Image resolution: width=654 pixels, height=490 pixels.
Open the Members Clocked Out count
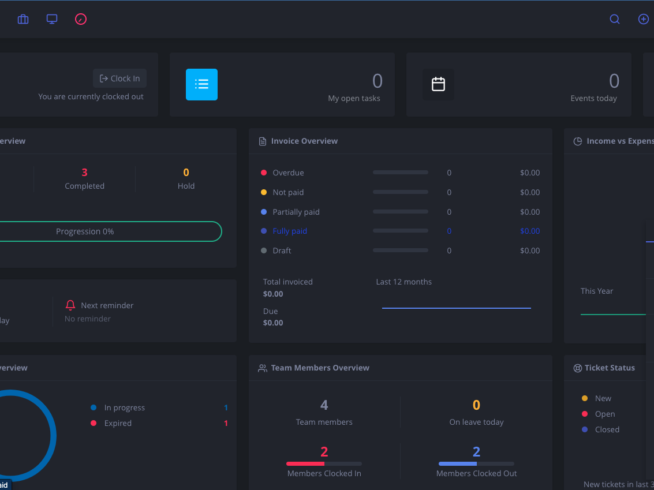[x=476, y=452]
